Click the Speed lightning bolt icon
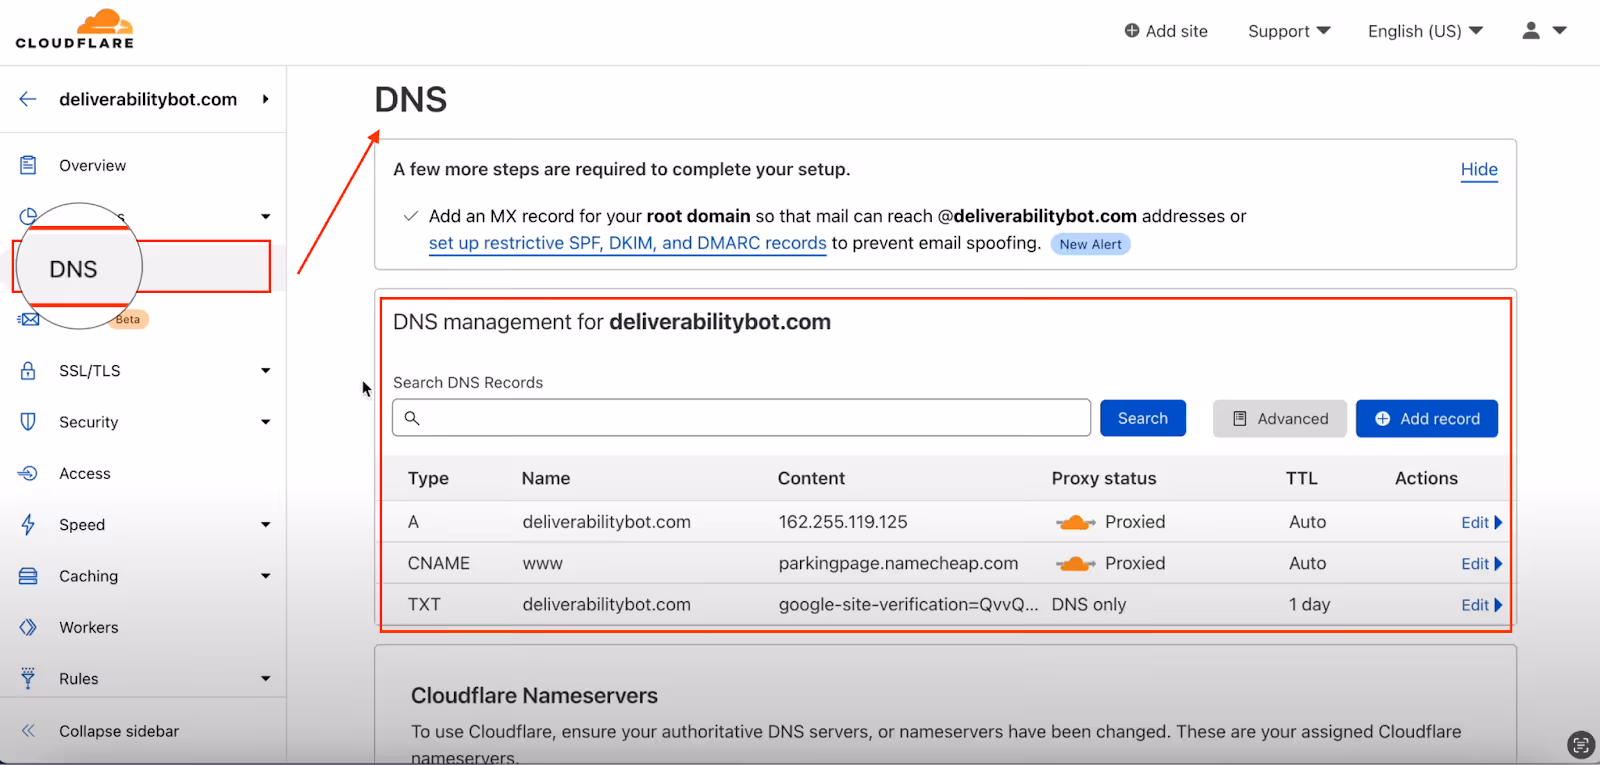Image resolution: width=1600 pixels, height=765 pixels. [x=28, y=524]
